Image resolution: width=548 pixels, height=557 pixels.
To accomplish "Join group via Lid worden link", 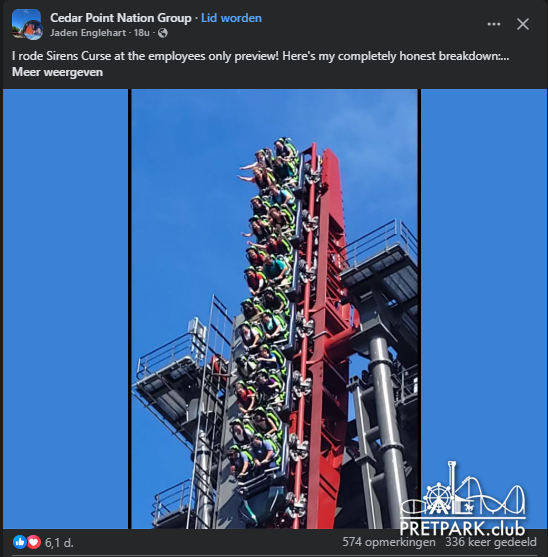I will pyautogui.click(x=231, y=18).
